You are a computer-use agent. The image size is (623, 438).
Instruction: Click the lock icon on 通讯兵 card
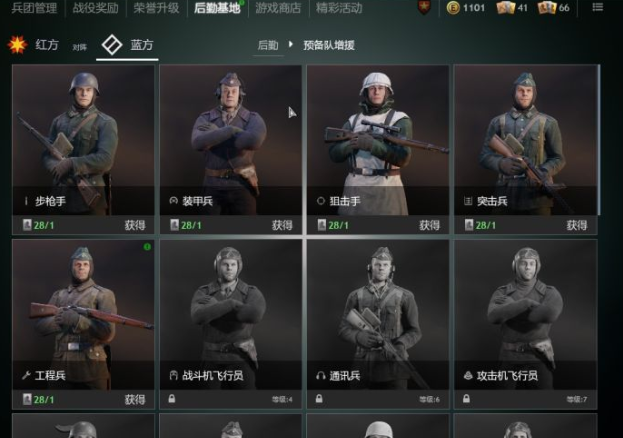(x=319, y=398)
